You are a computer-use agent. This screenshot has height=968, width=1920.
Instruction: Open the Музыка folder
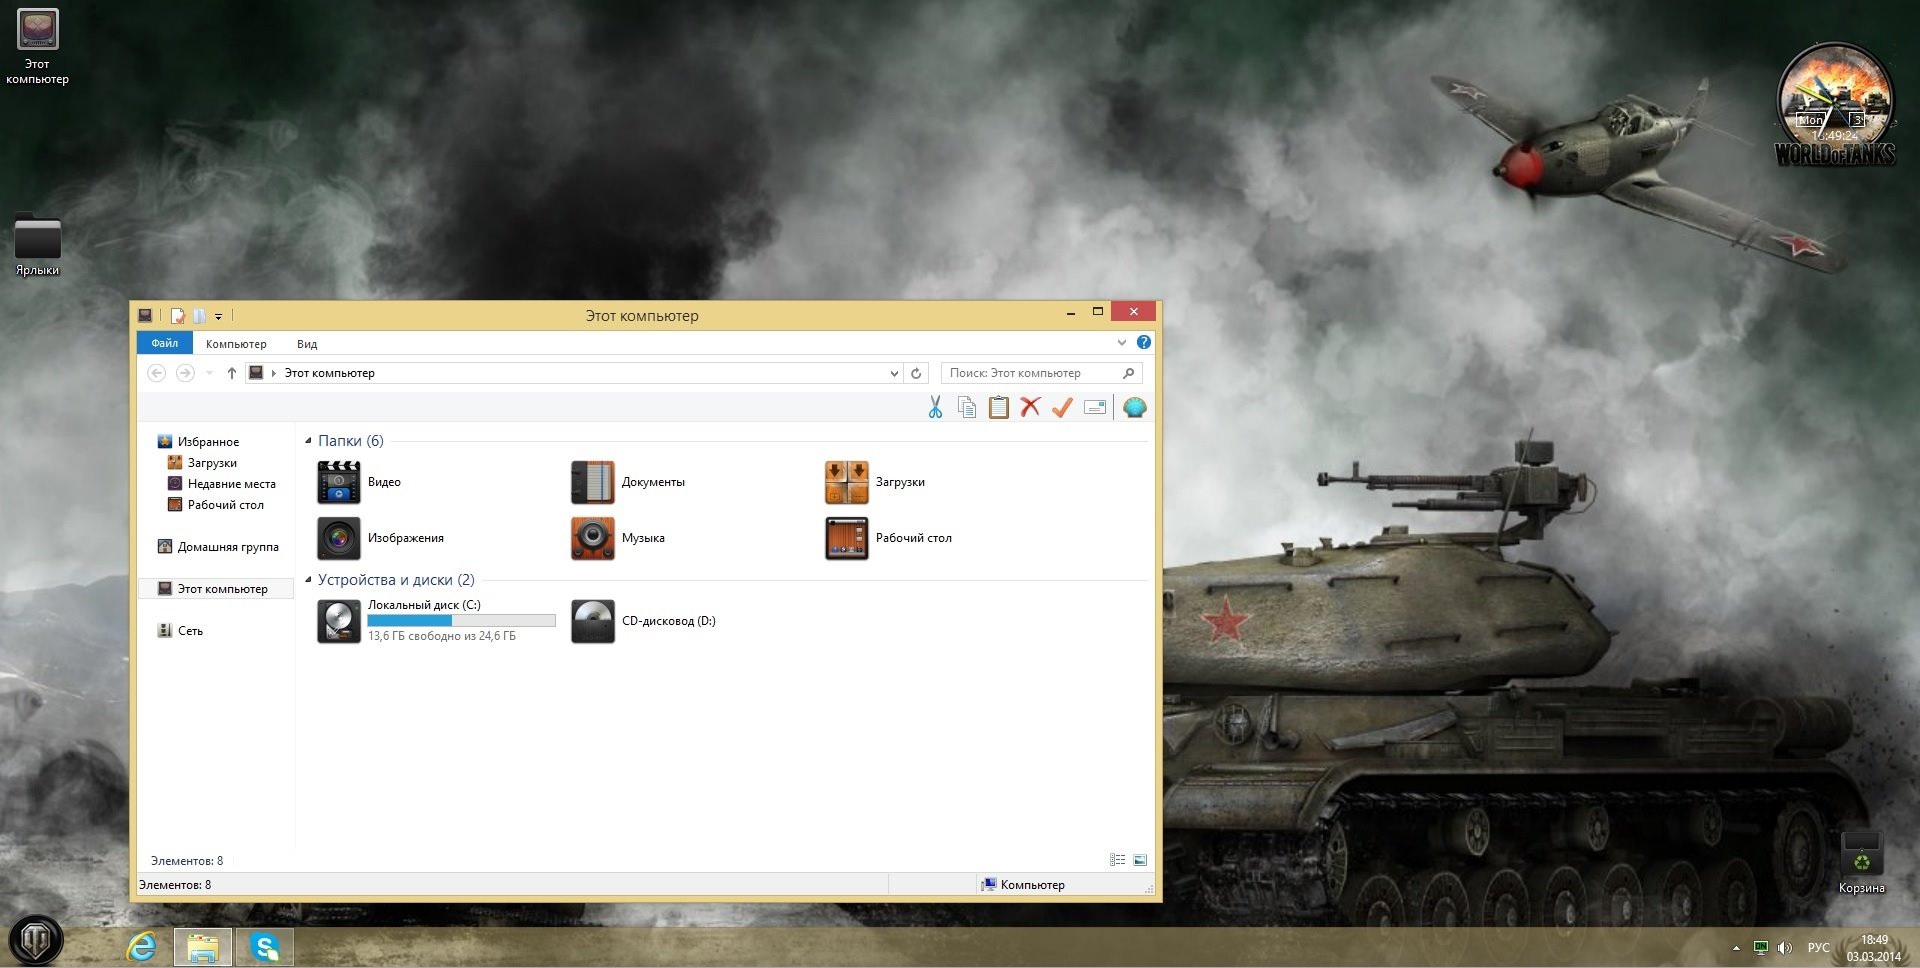click(x=594, y=538)
